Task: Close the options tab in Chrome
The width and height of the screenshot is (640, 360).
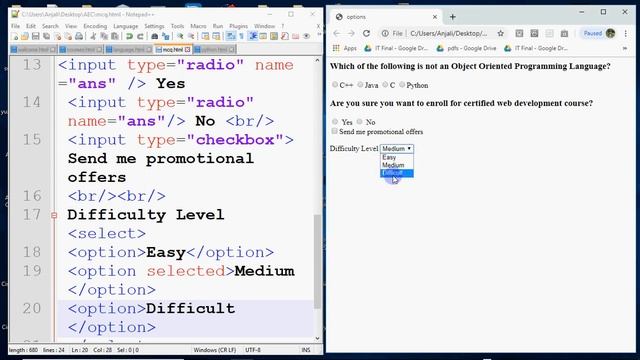Action: pos(435,17)
